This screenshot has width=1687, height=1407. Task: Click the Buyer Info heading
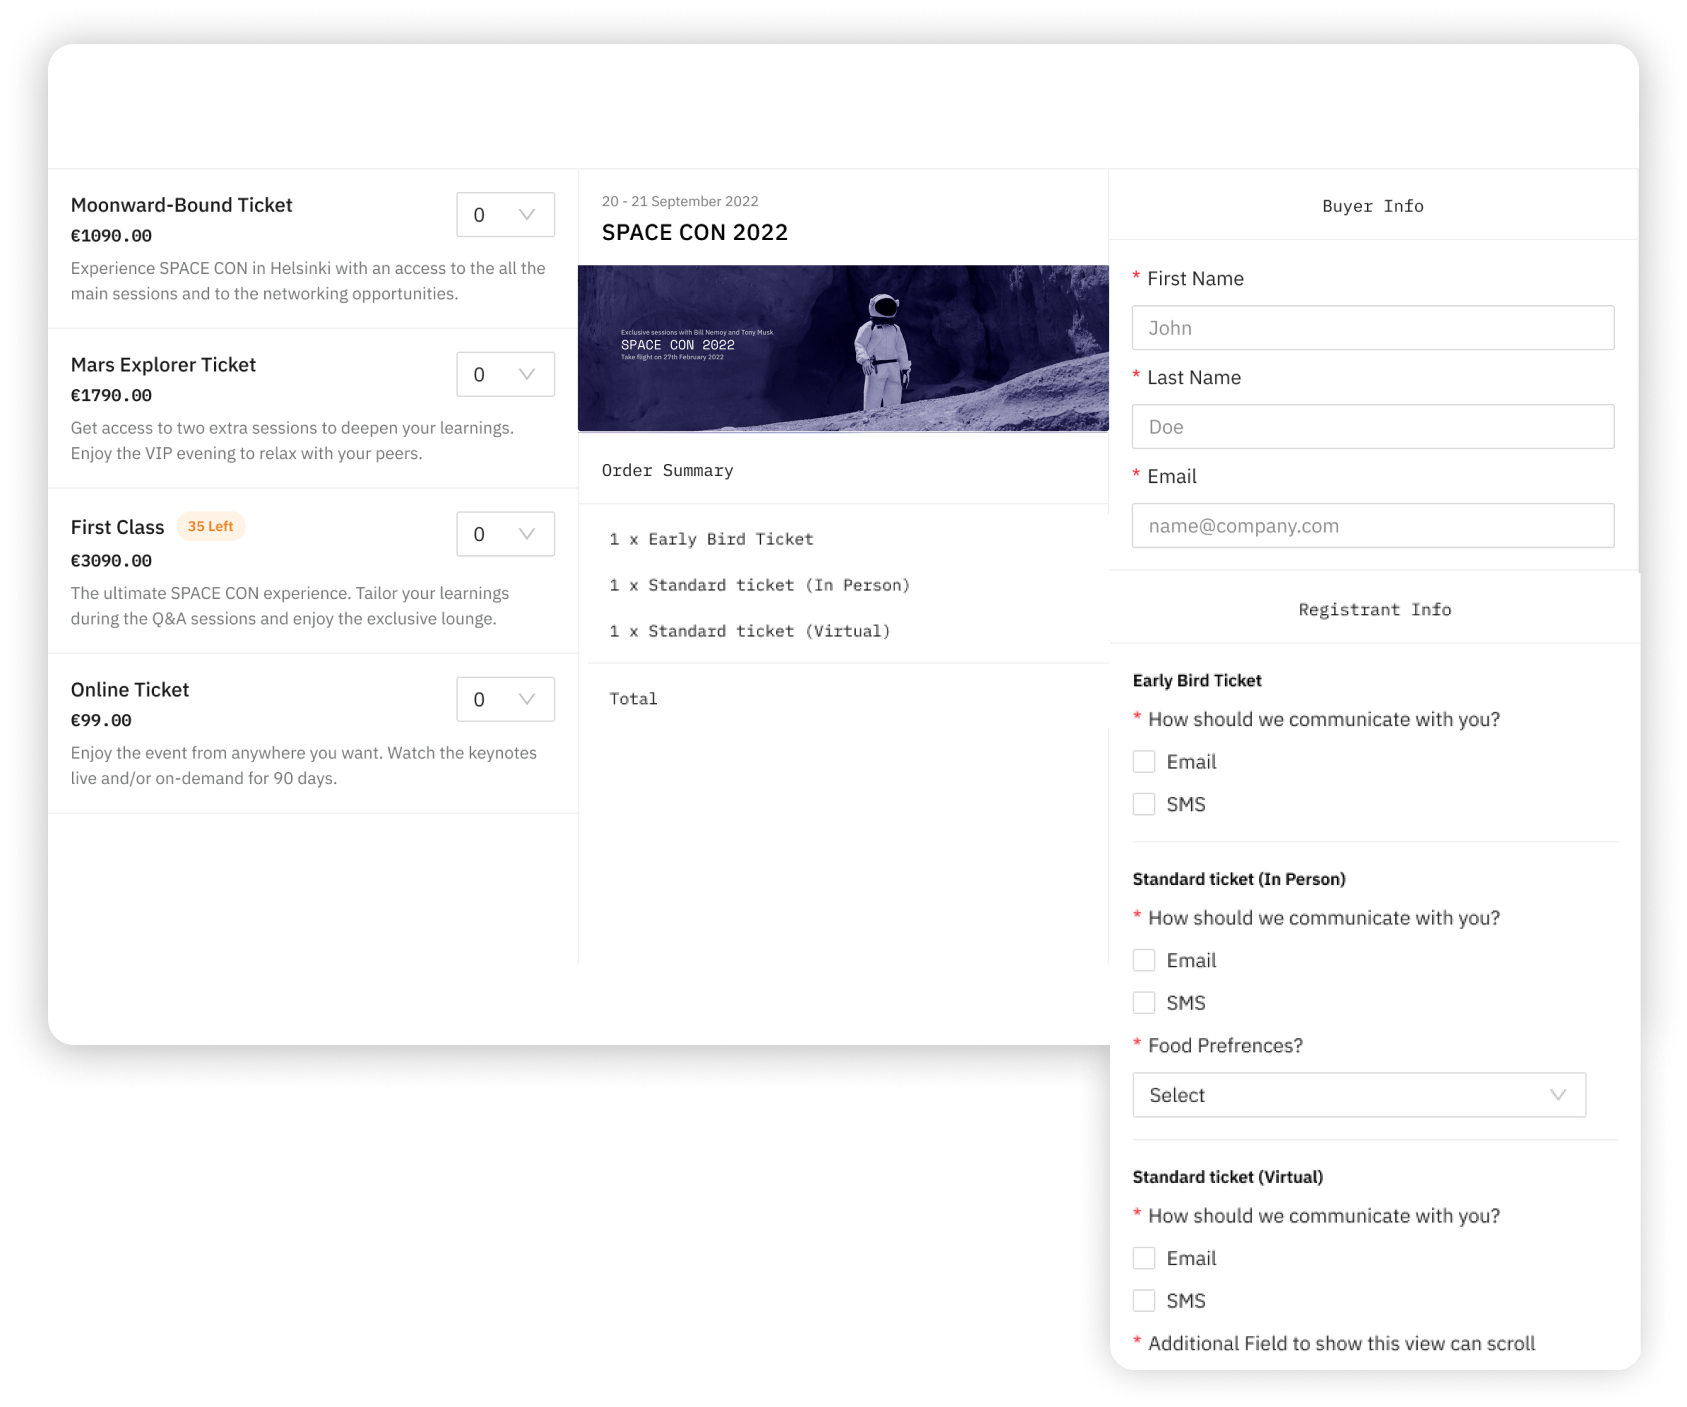1373,206
